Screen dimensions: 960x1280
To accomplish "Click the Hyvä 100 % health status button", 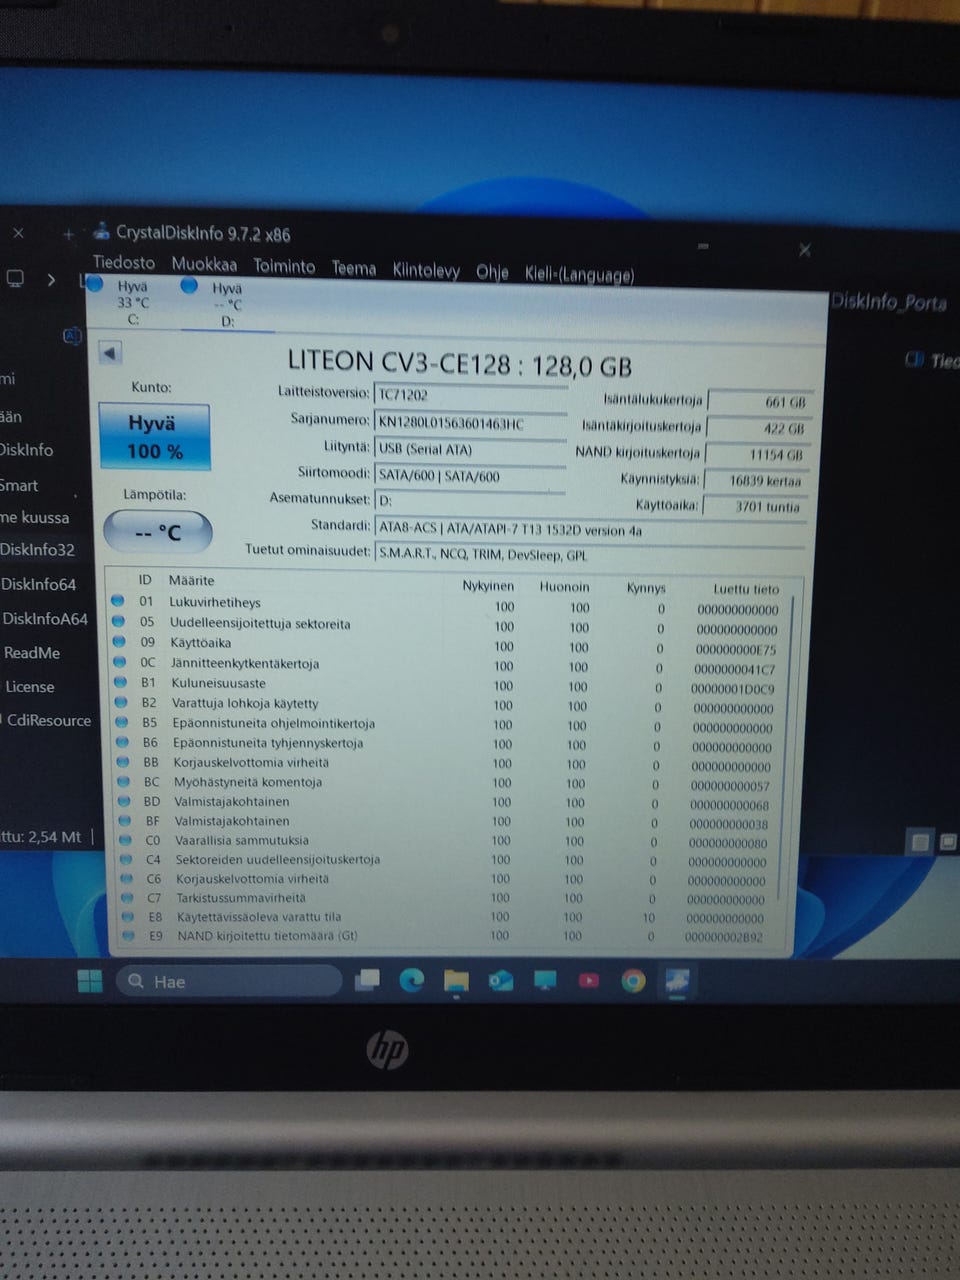I will point(154,436).
